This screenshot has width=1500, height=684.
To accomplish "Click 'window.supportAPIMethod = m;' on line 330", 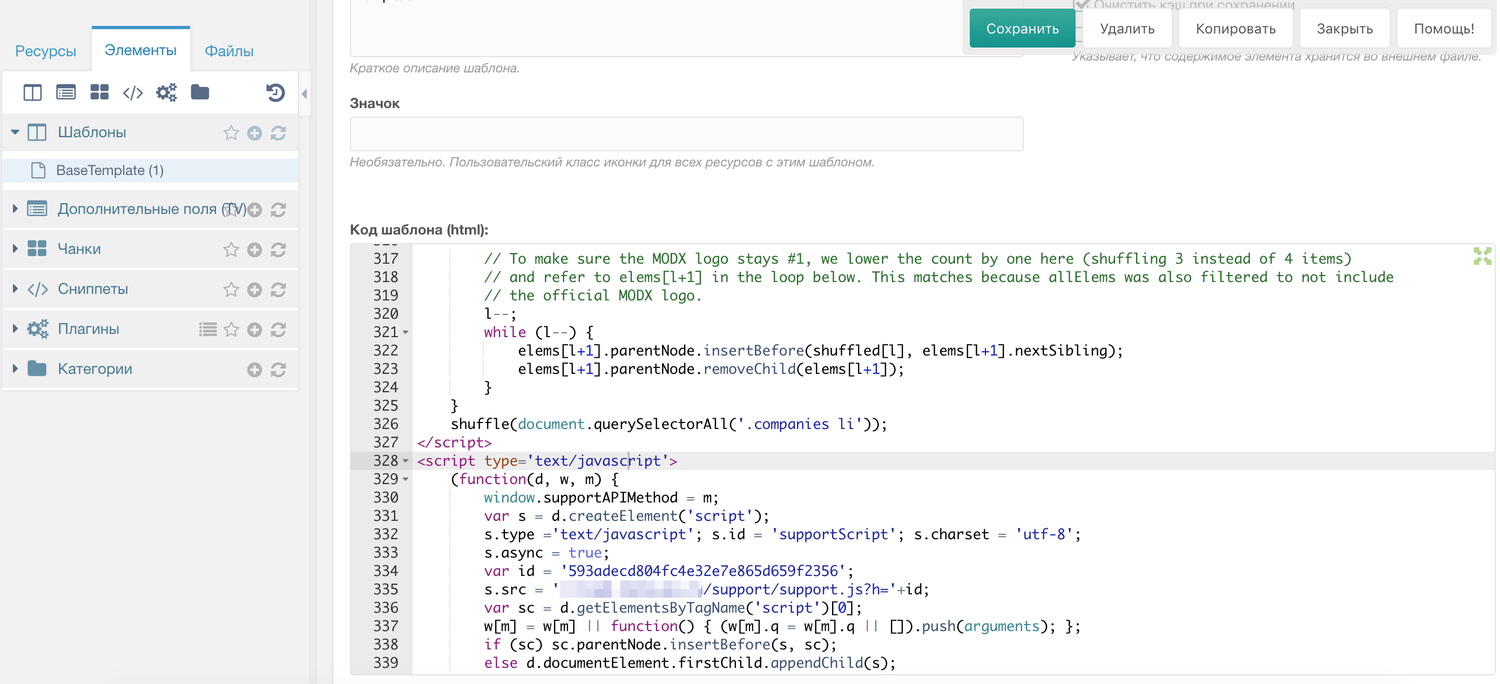I will [601, 498].
